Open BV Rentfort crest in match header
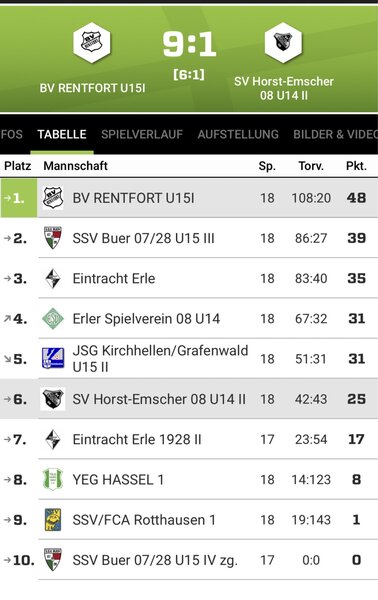This screenshot has width=378, height=600. [x=92, y=42]
